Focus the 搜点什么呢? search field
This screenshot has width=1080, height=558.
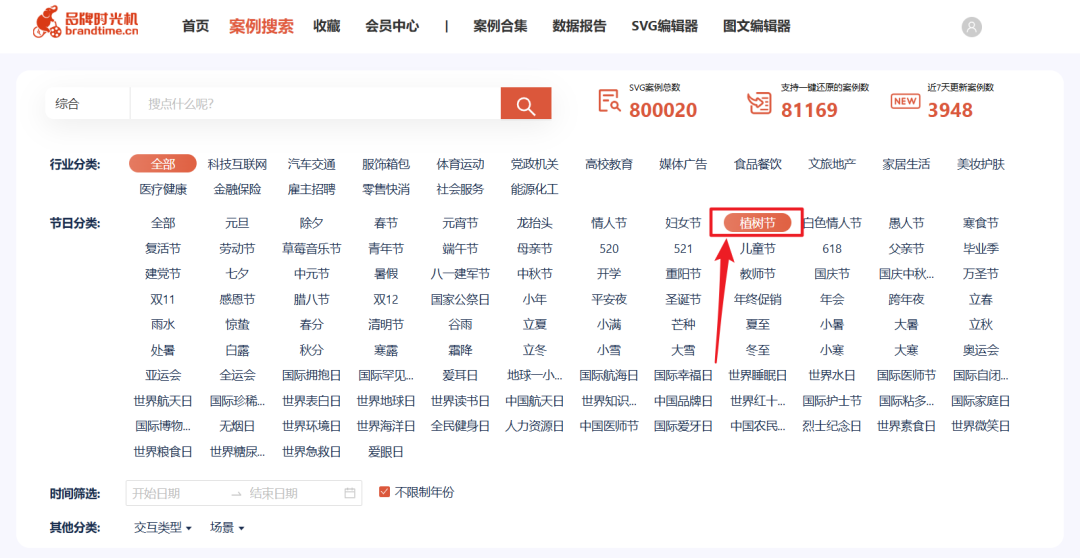coord(315,104)
